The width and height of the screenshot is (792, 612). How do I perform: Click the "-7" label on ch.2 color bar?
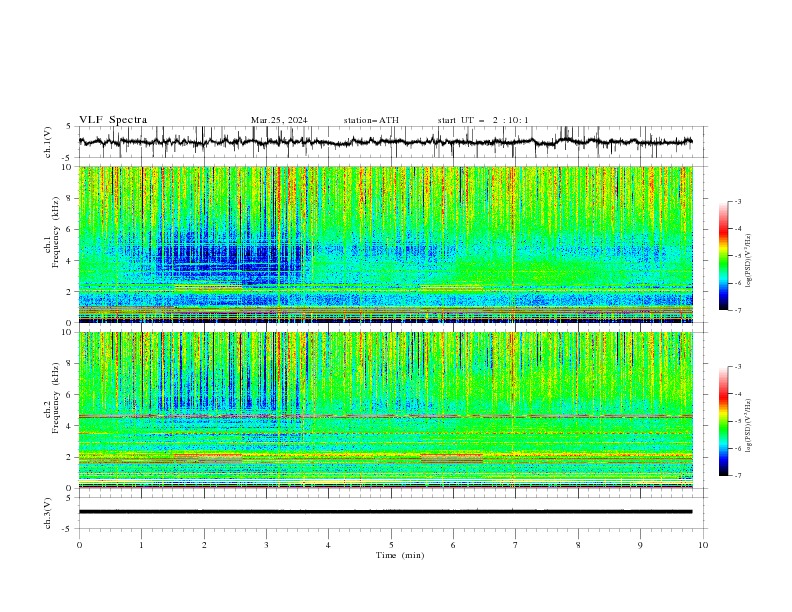(737, 476)
